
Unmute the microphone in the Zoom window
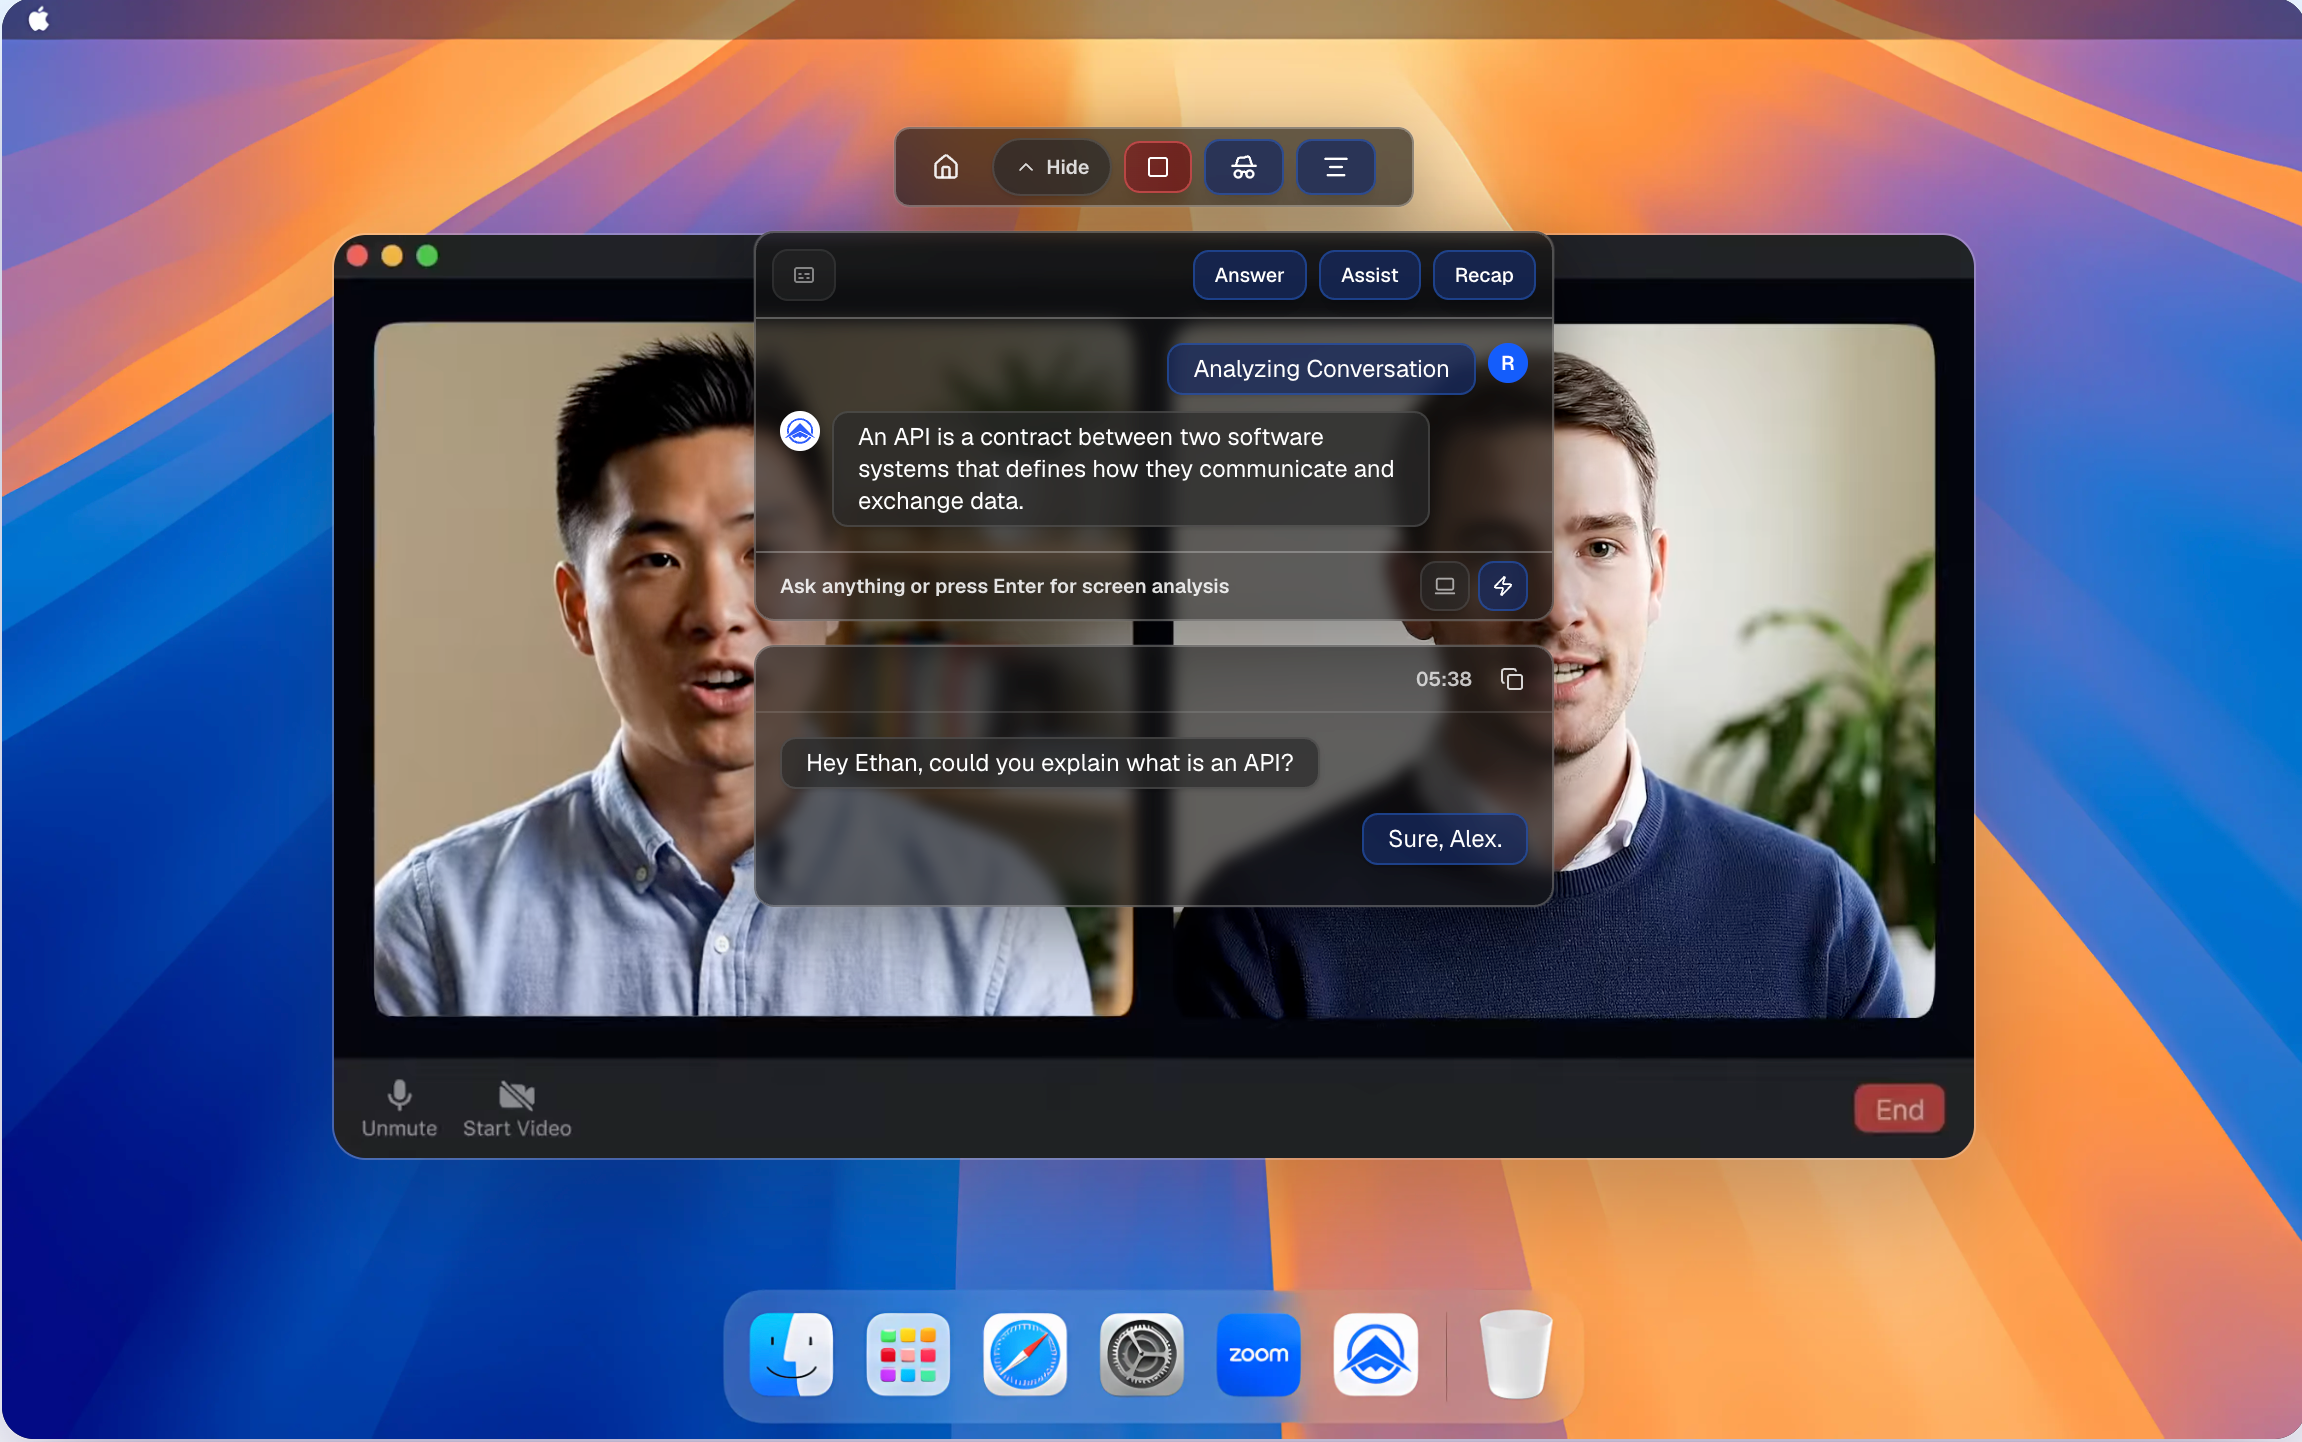399,1109
